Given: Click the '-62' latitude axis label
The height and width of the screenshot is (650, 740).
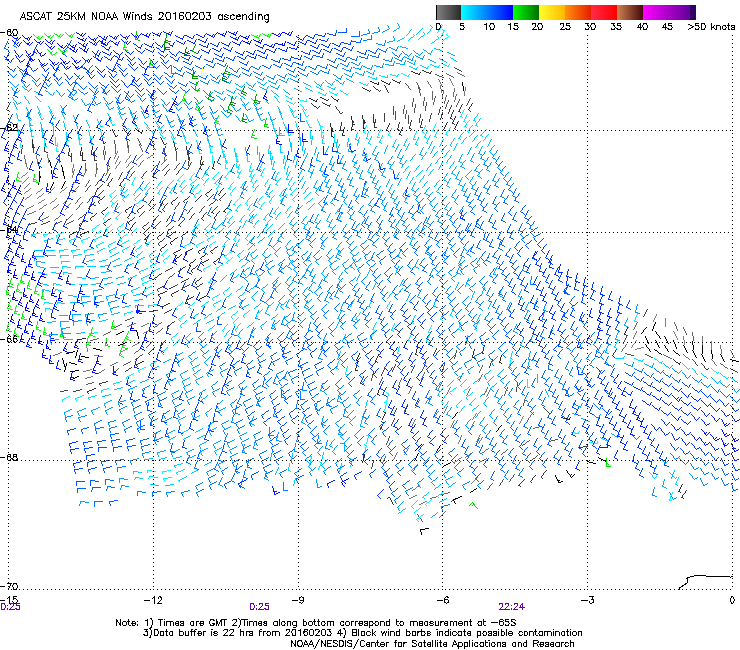Looking at the screenshot, I should [x=9, y=128].
